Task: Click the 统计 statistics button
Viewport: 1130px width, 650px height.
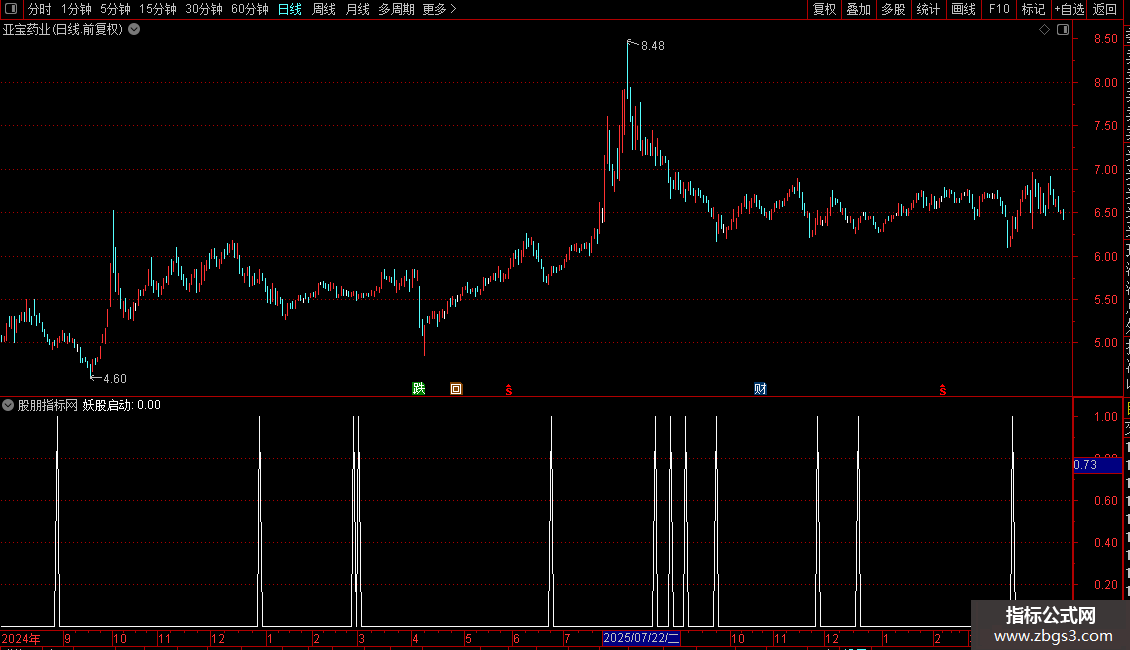Action: [927, 9]
